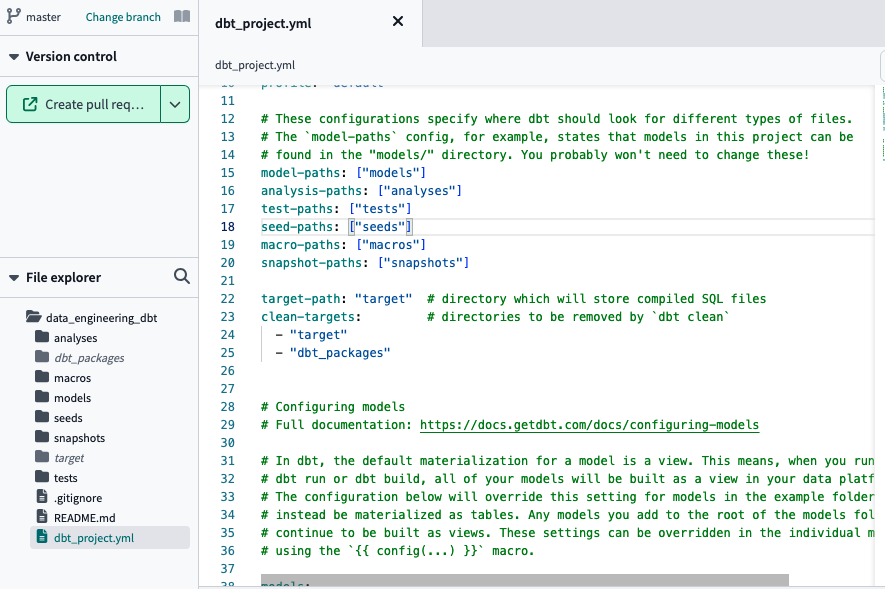Select the analyses folder in explorer
The image size is (885, 589).
click(x=76, y=338)
